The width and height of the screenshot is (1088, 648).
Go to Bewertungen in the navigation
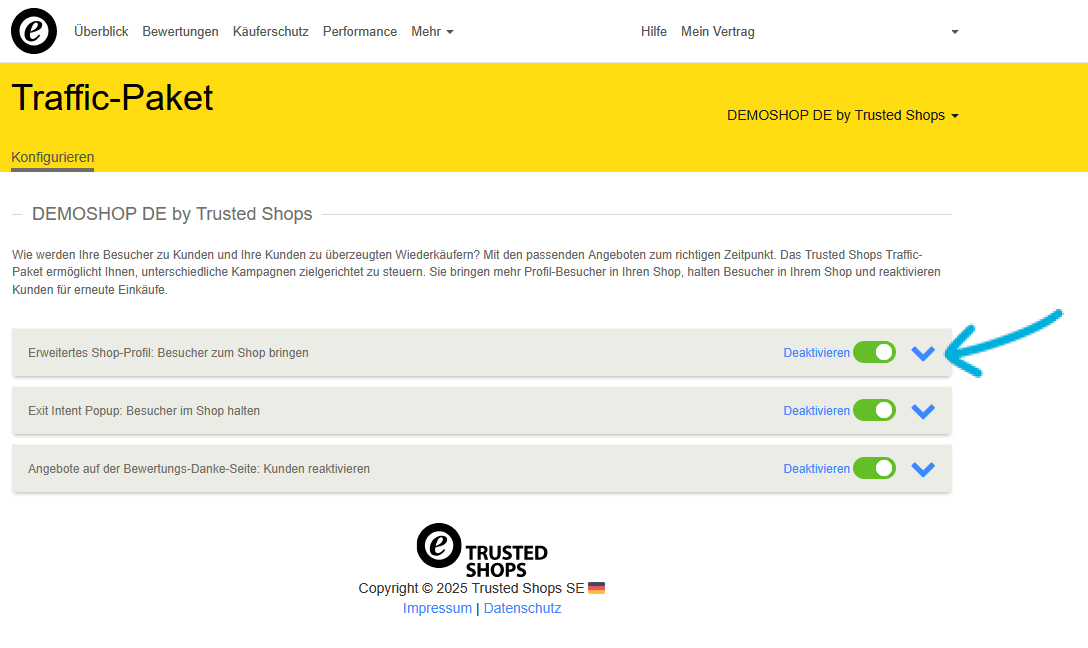(x=180, y=31)
